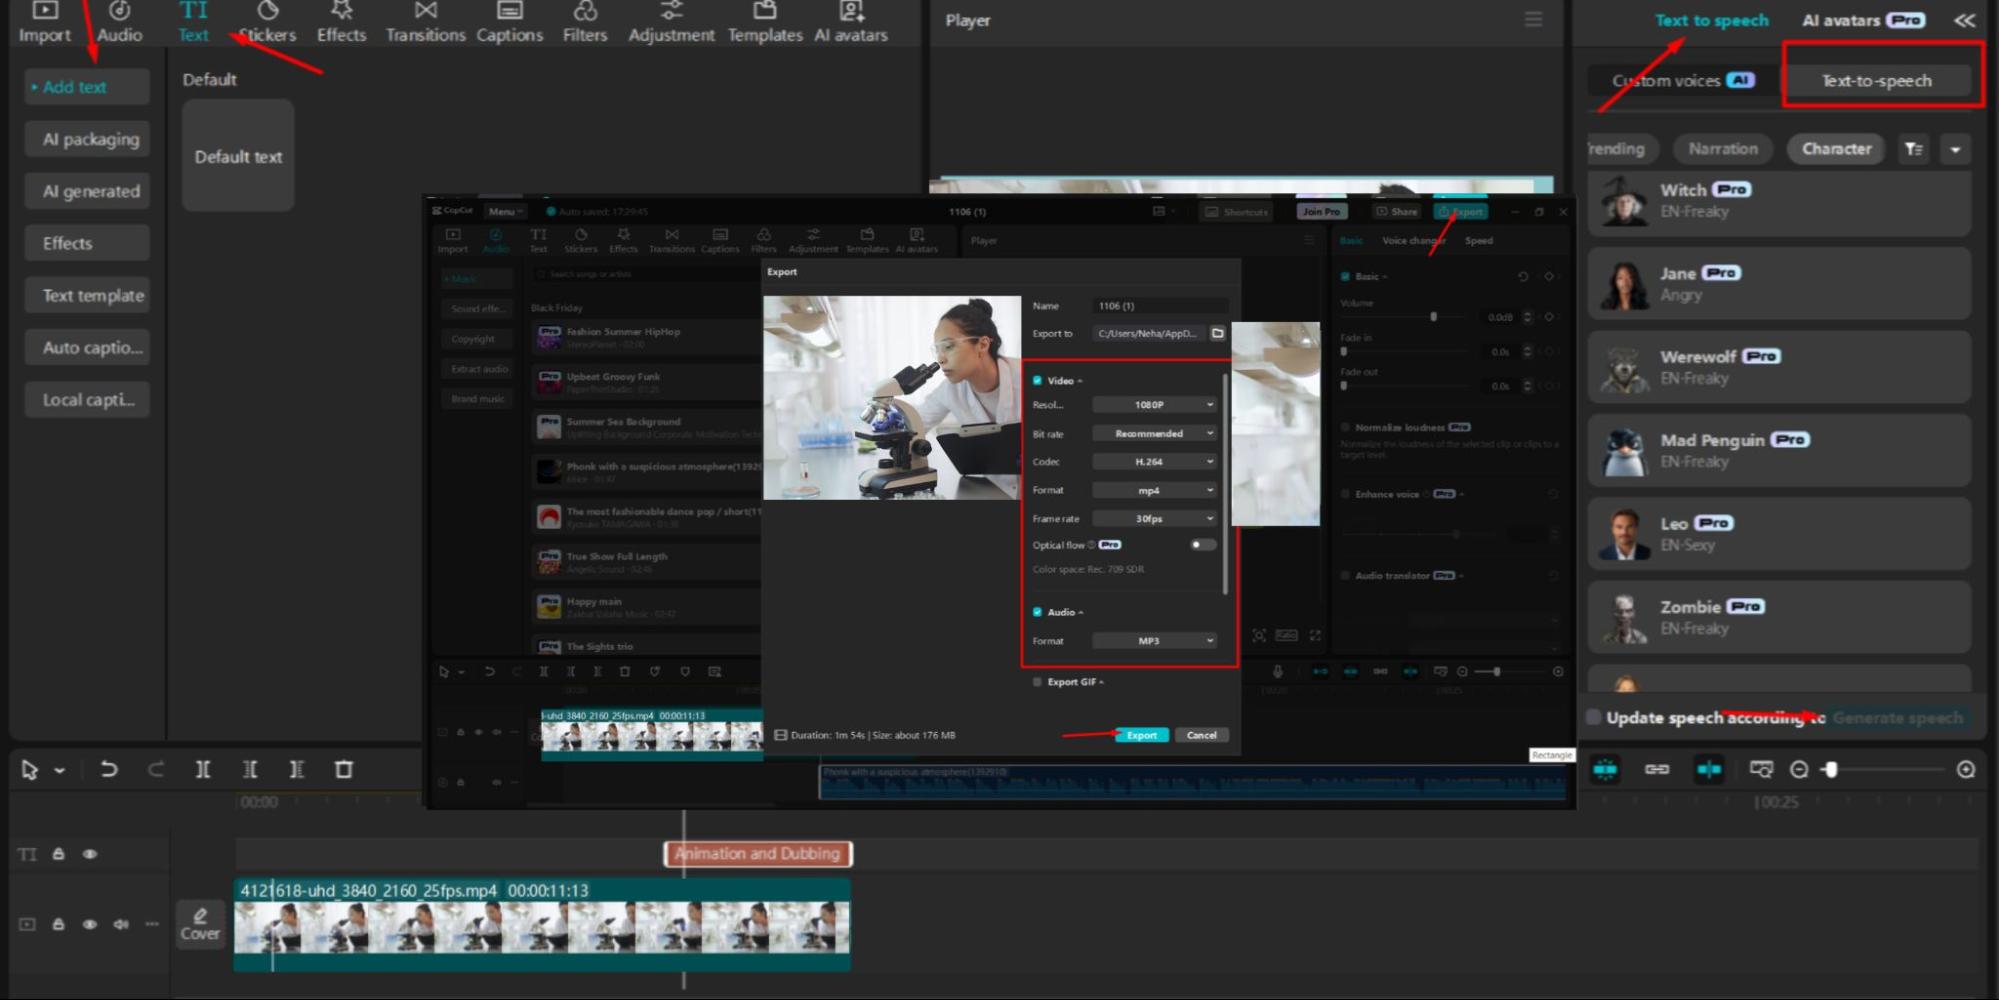The width and height of the screenshot is (1999, 1000).
Task: Open the Audio tab in main toolbar
Action: pos(119,22)
